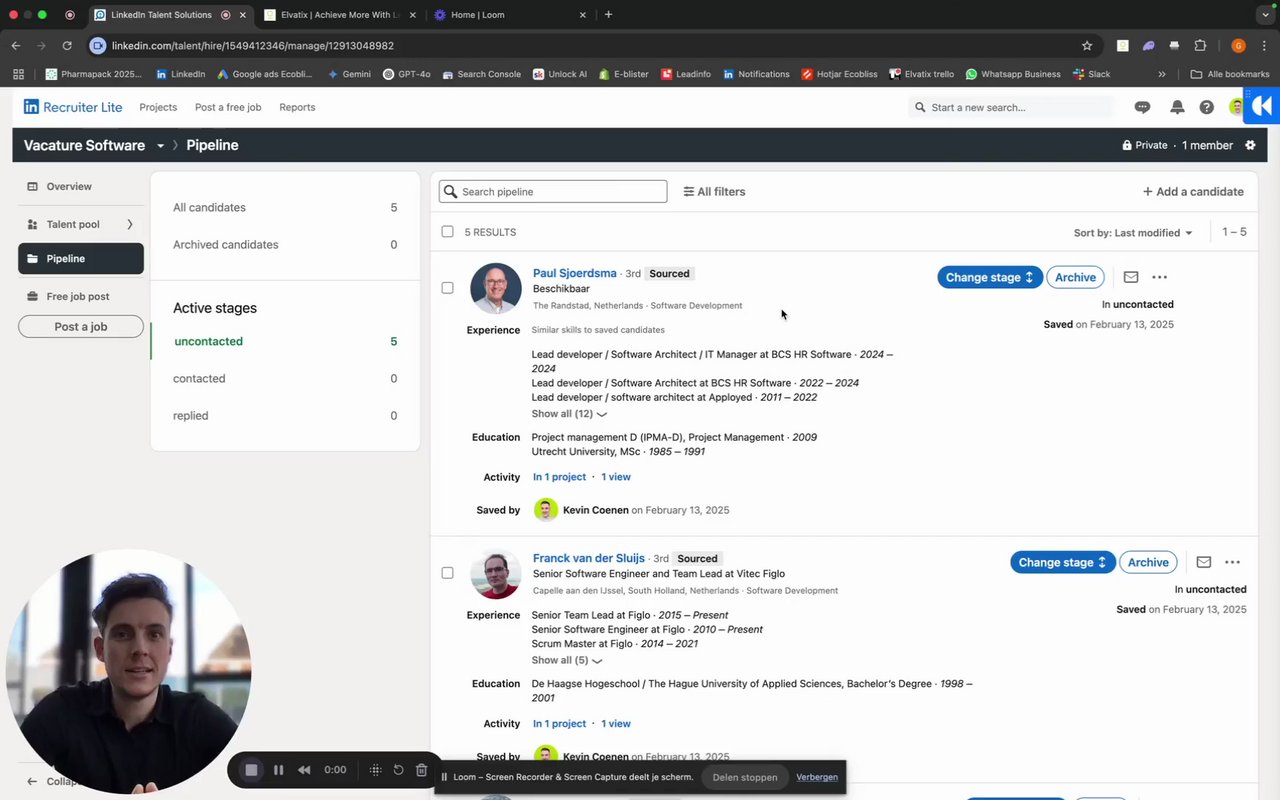Send message to Paul Sjoerdsma via envelope
The width and height of the screenshot is (1280, 800).
[1131, 277]
